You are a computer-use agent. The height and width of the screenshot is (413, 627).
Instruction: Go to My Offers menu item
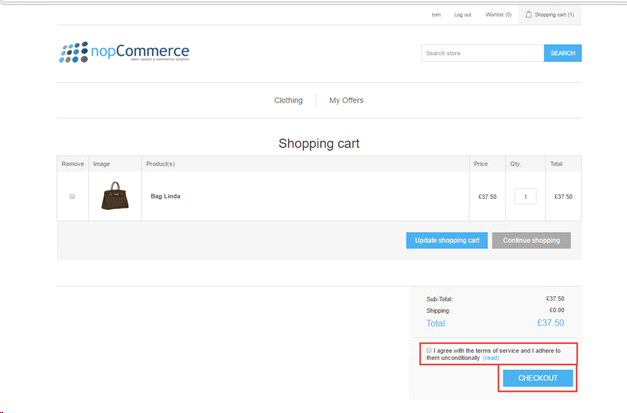tap(346, 101)
